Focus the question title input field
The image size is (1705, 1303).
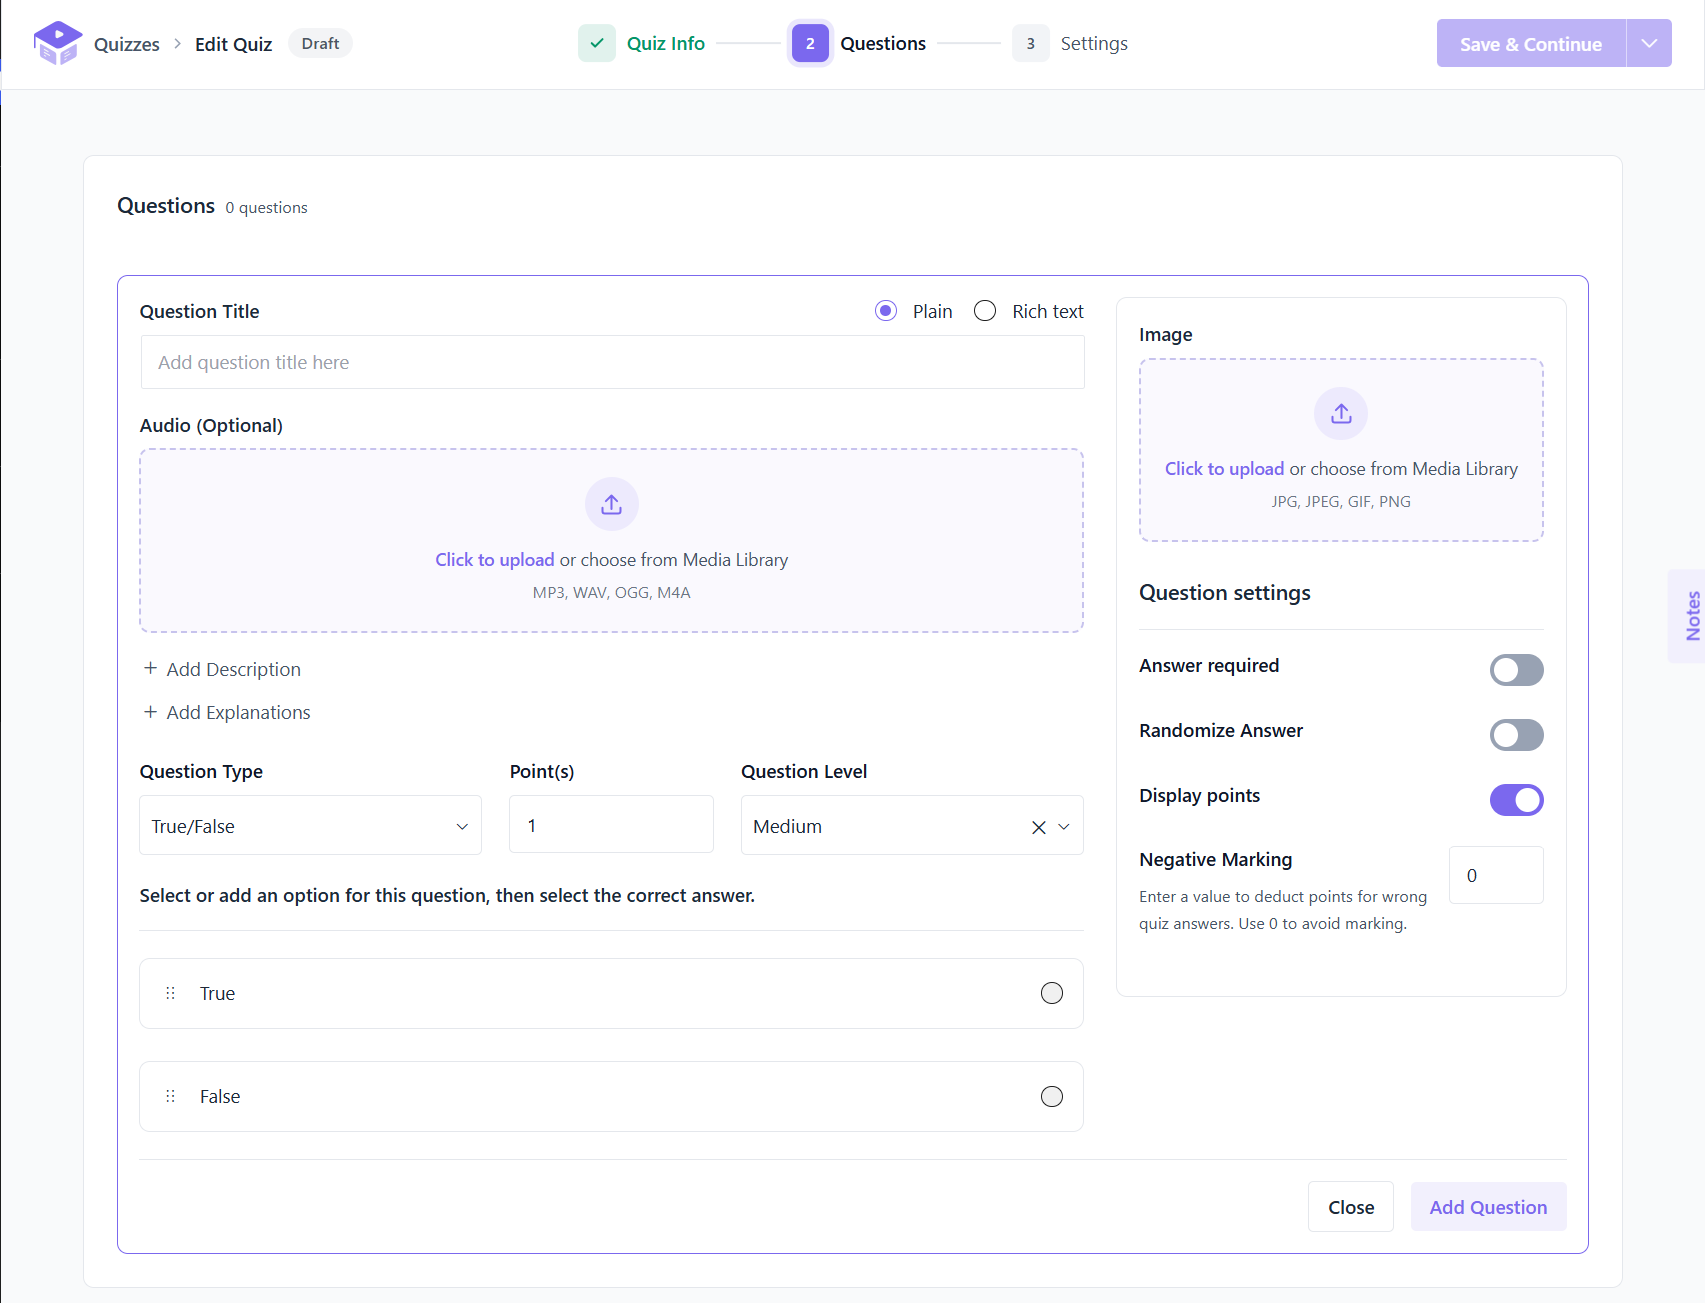(612, 362)
